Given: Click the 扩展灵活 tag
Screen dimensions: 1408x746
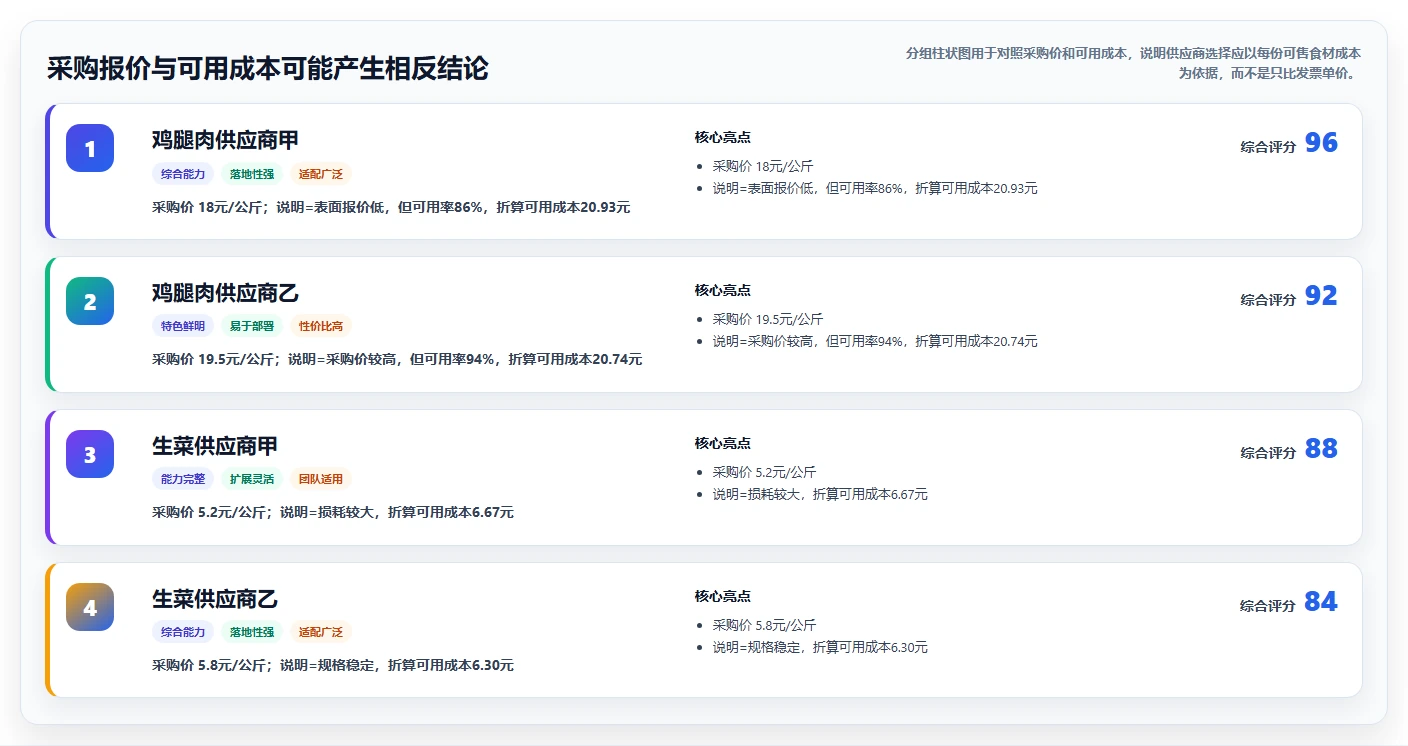Looking at the screenshot, I should (x=252, y=479).
